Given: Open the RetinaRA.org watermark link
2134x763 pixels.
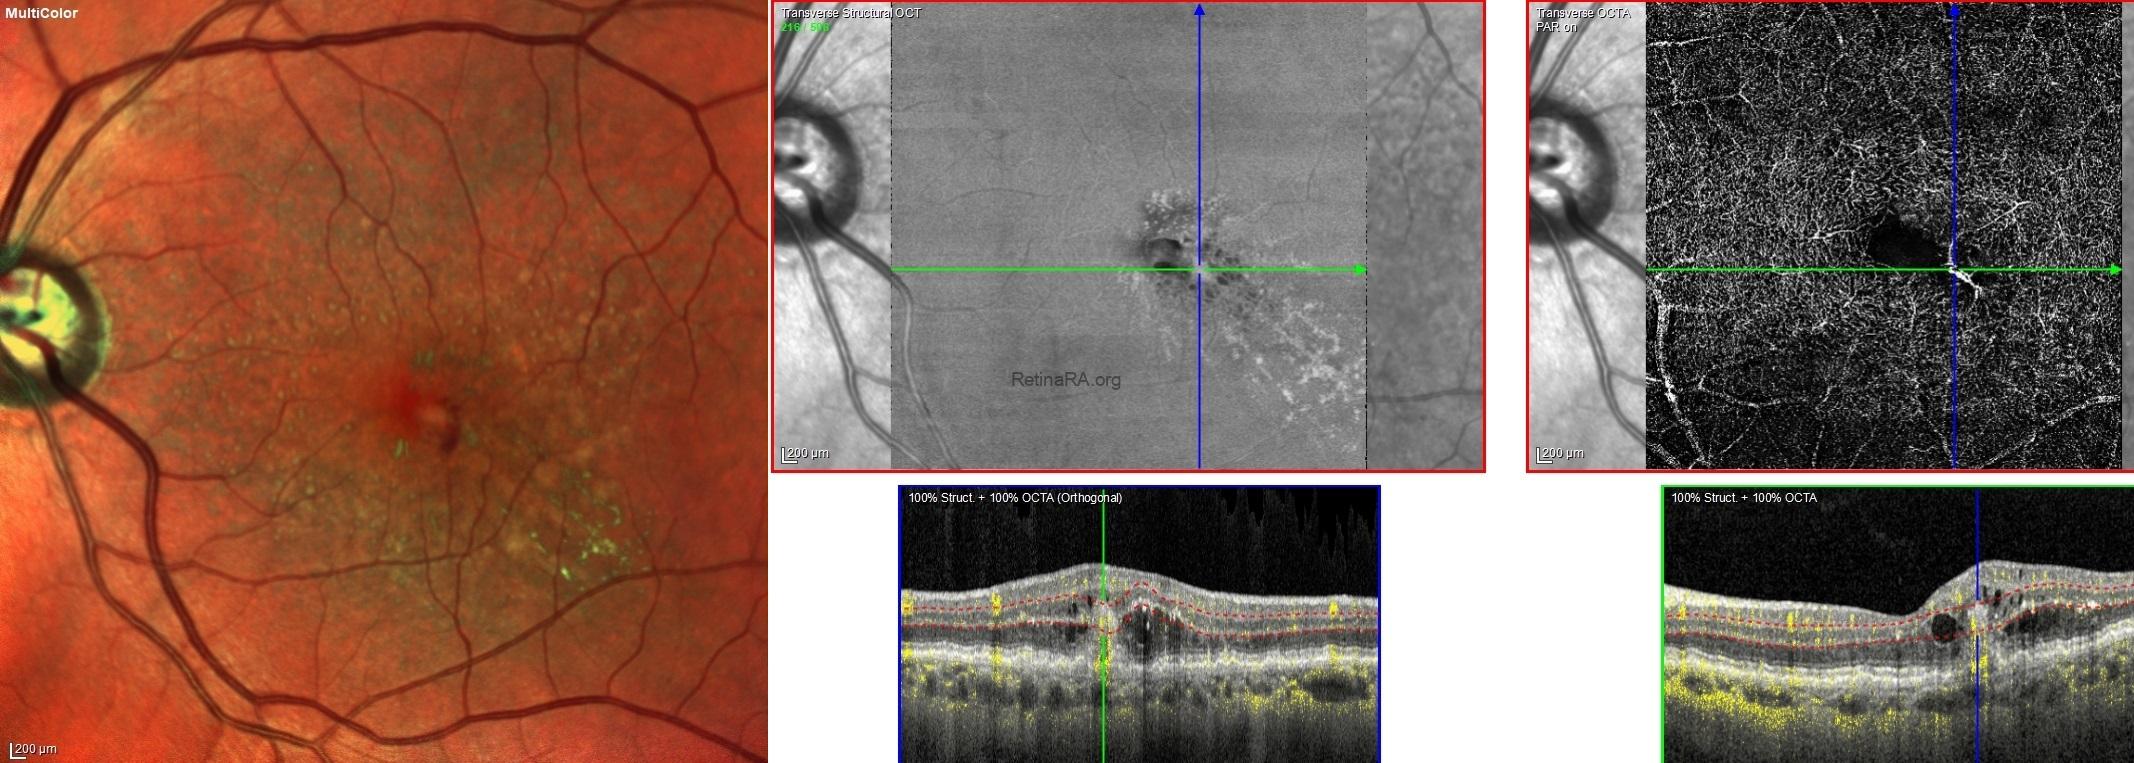Looking at the screenshot, I should click(1065, 380).
